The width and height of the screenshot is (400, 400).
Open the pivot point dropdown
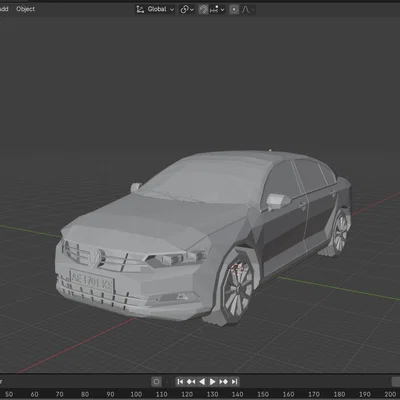tap(187, 9)
